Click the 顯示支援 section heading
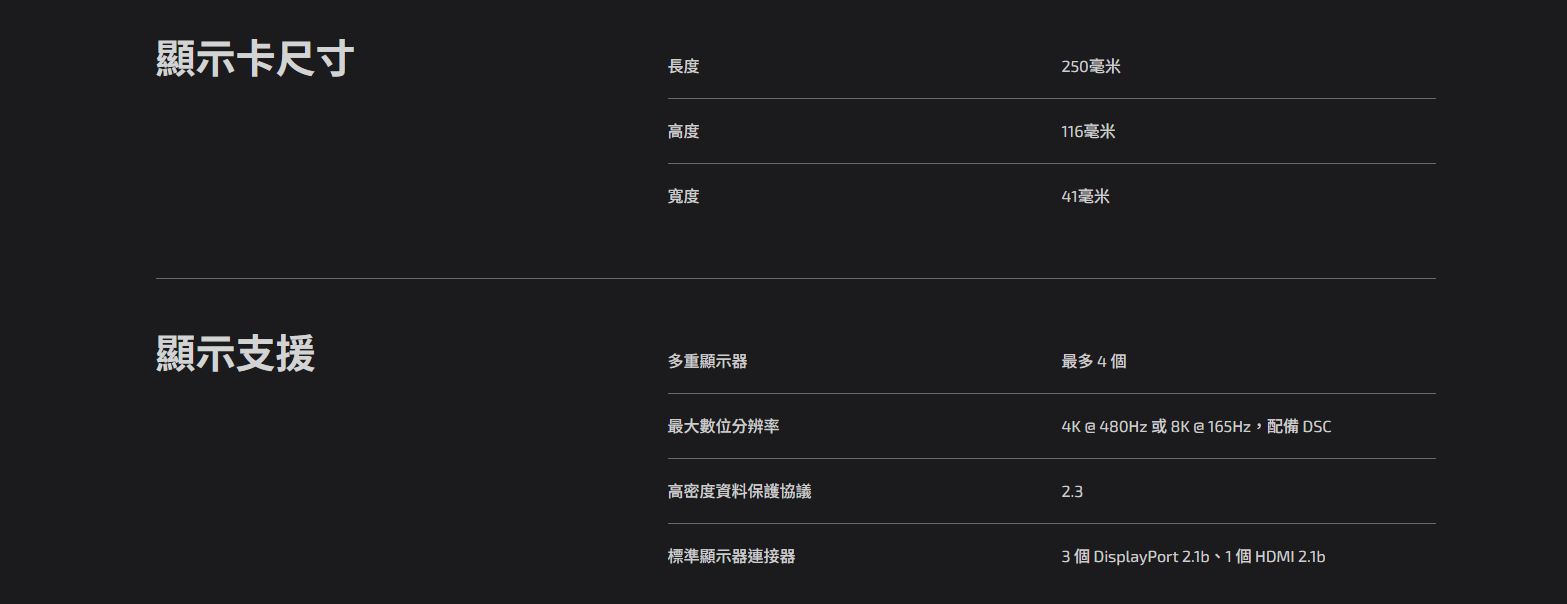The height and width of the screenshot is (604, 1567). tap(236, 353)
